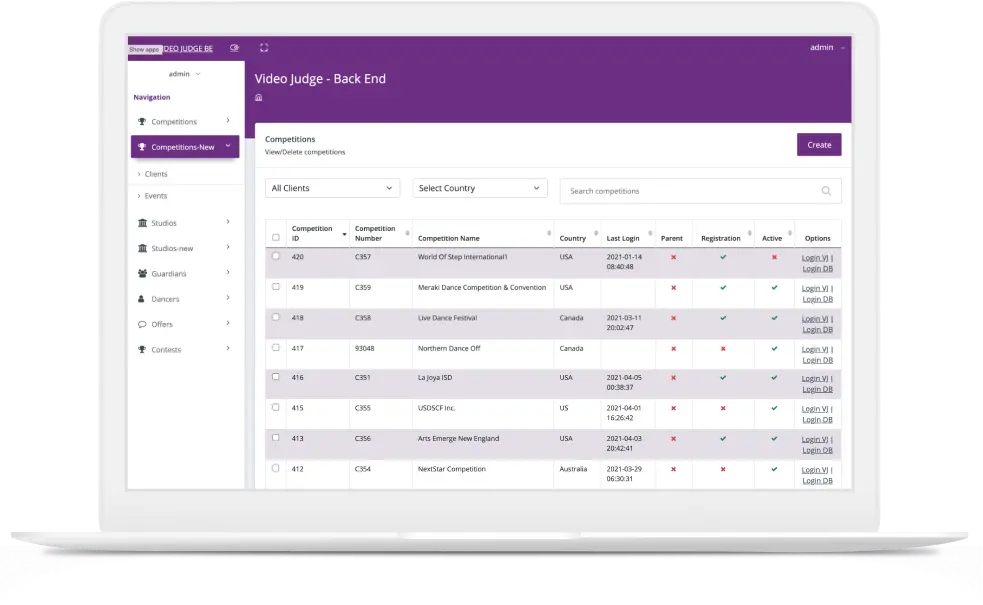Click Login VJ link for World Of Step International
This screenshot has height=605, width=983.
coord(815,258)
